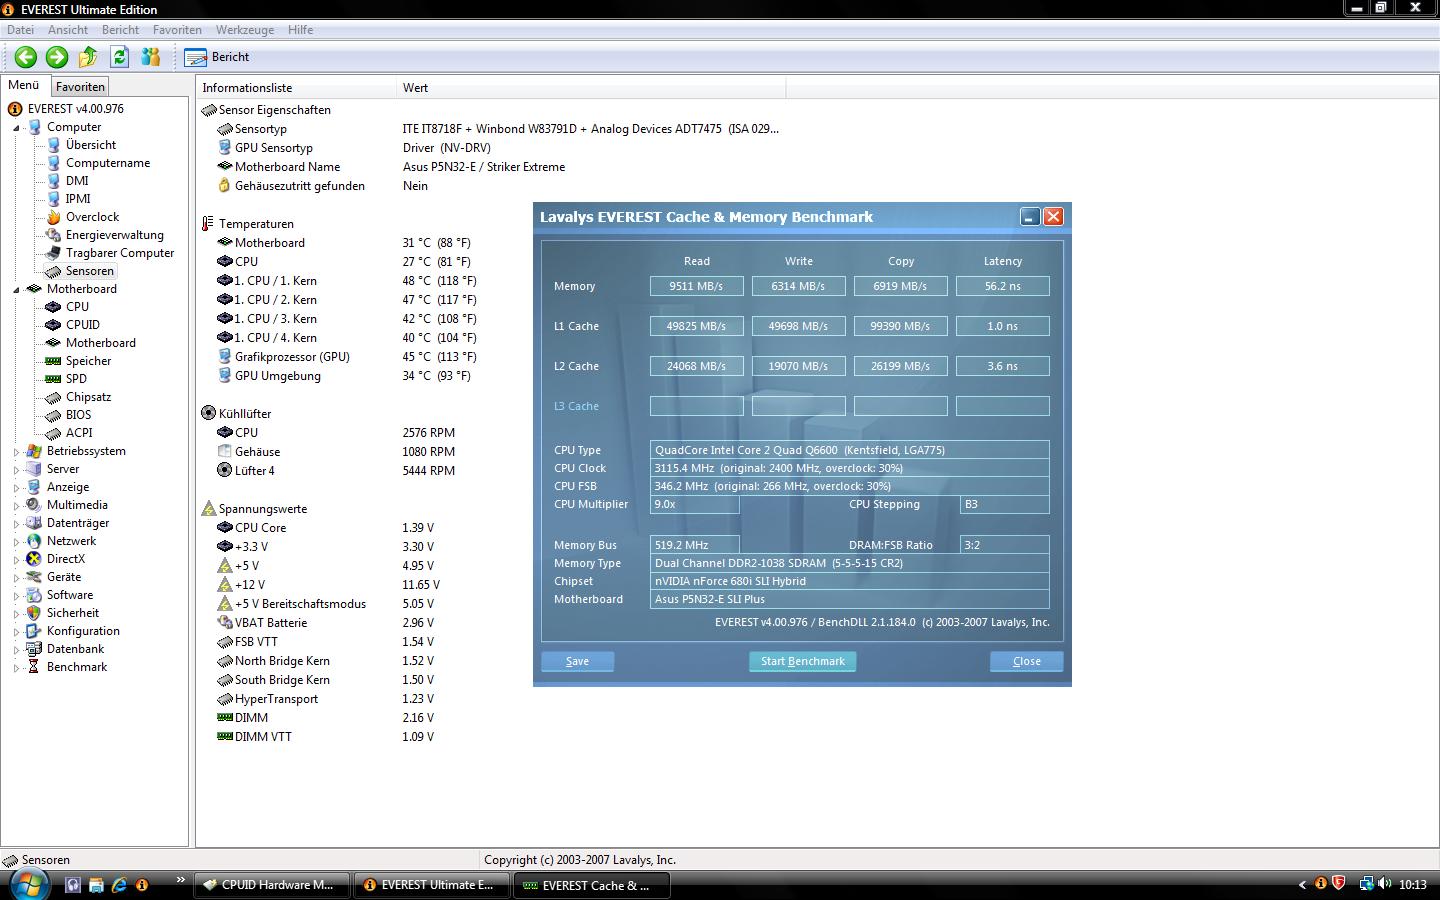Open the Benchmark hourglass entry
Screen dimensions: 1440x900
(34, 667)
